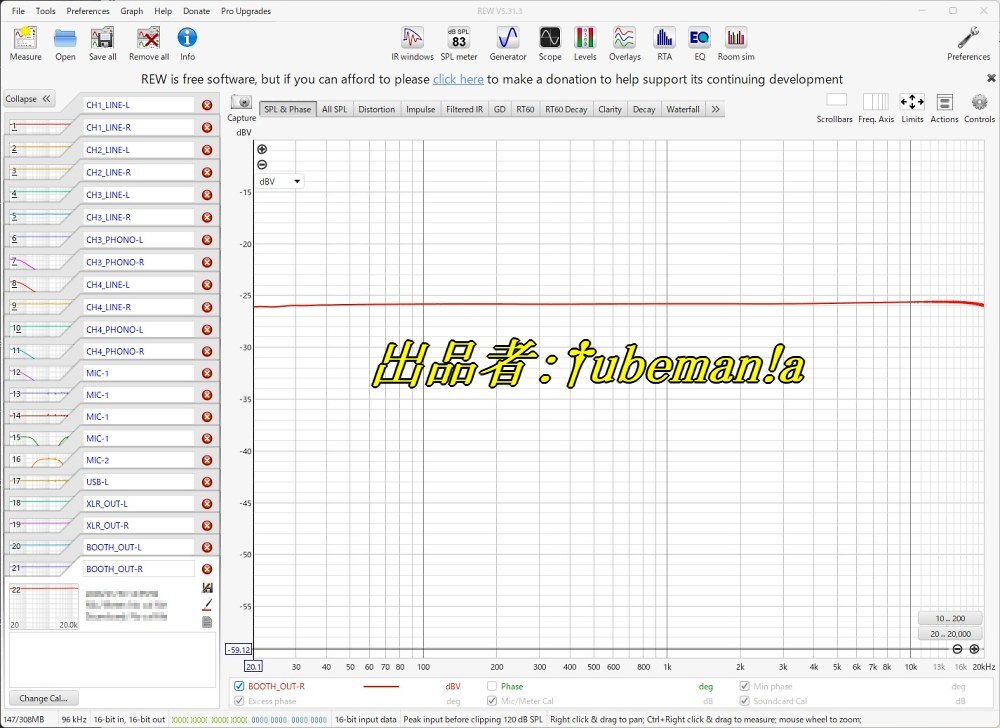Open Room sim tool
1000x728 pixels.
pos(736,44)
